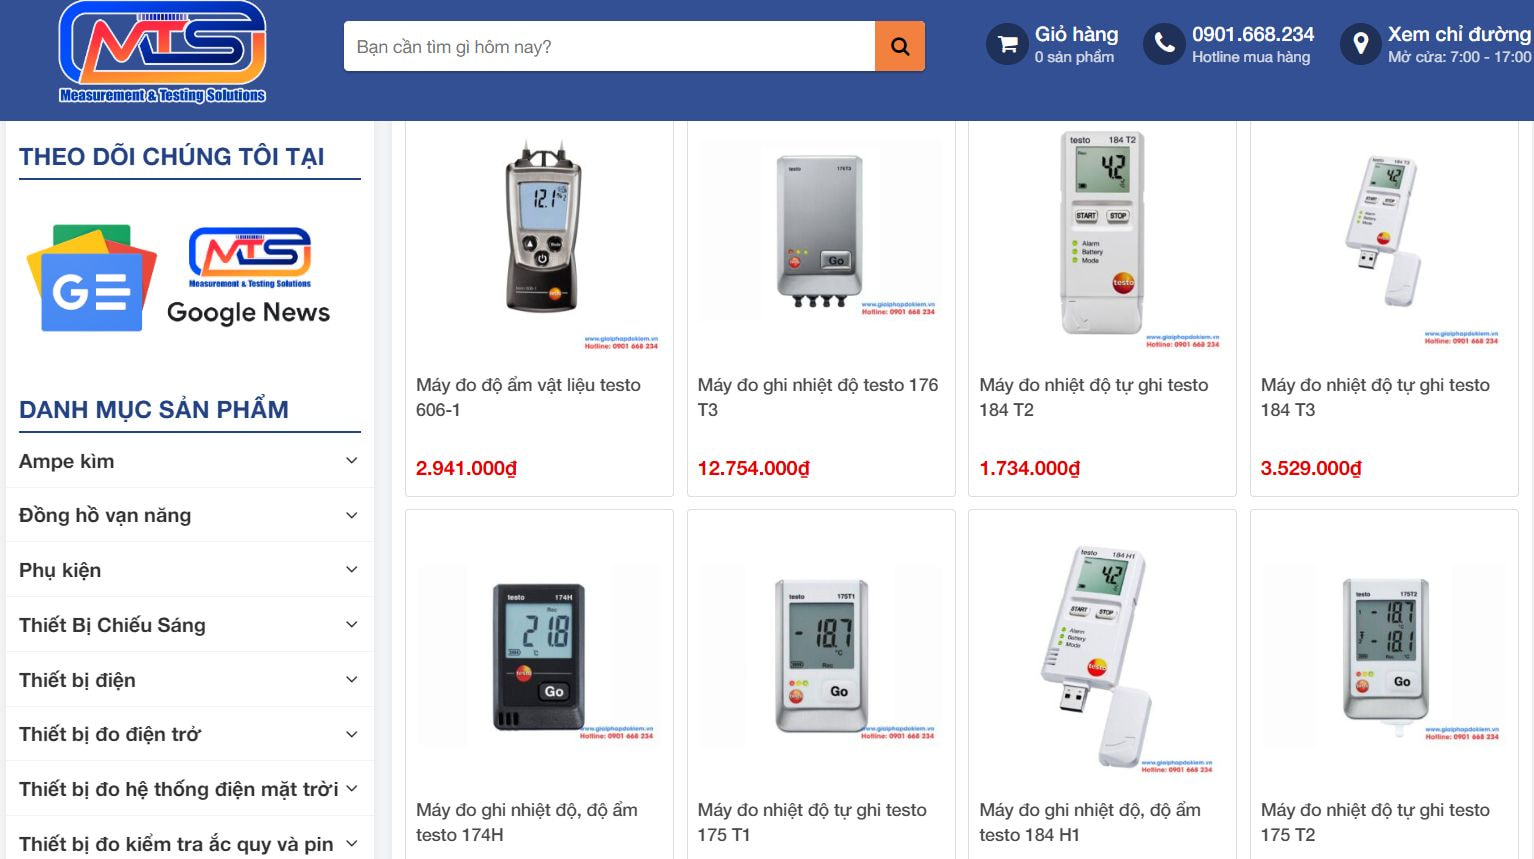This screenshot has width=1534, height=859.
Task: Expand the Đồng hồ vạn năng chevron
Action: pyautogui.click(x=351, y=516)
